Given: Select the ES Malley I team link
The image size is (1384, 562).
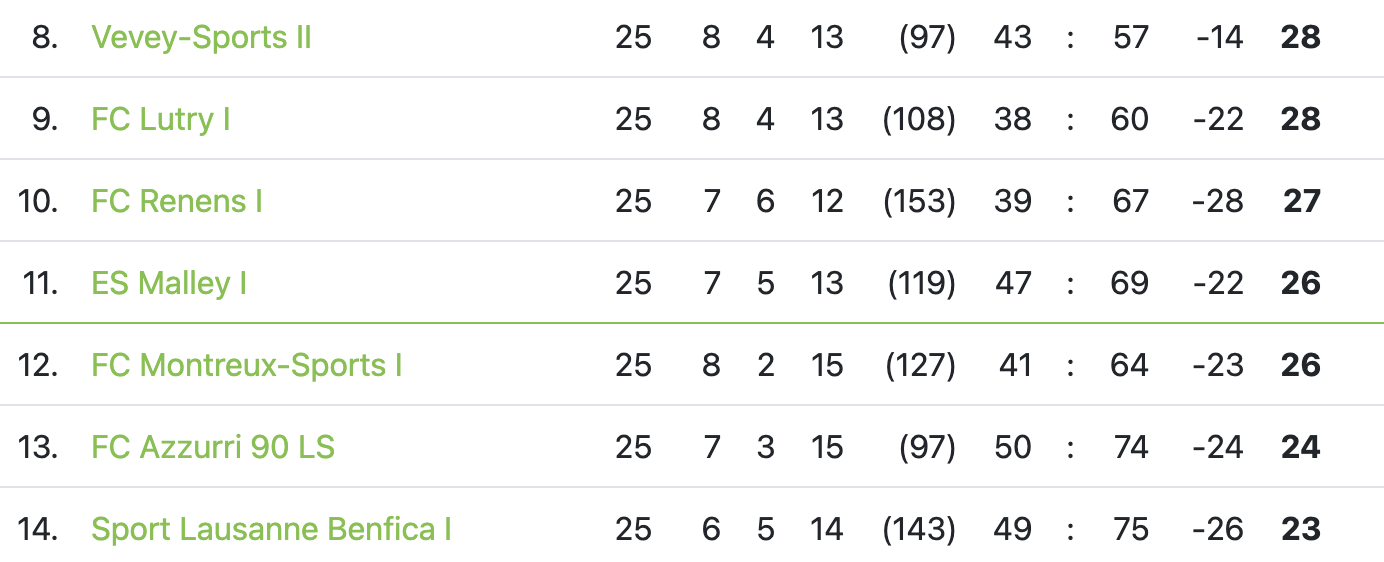Looking at the screenshot, I should point(169,284).
